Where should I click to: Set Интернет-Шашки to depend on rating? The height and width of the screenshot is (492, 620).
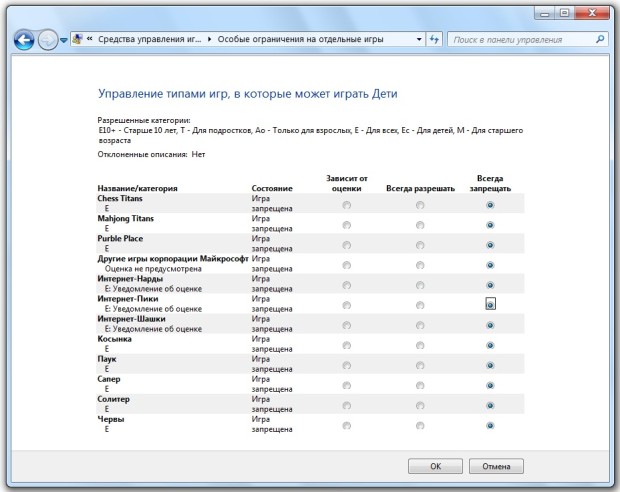346,325
